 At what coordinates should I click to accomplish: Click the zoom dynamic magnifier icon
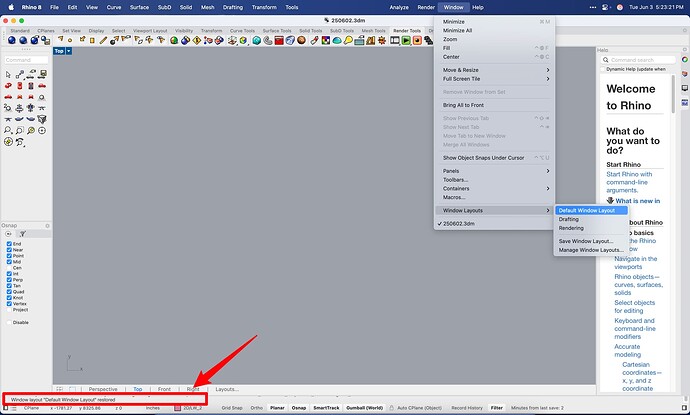[x=8, y=130]
